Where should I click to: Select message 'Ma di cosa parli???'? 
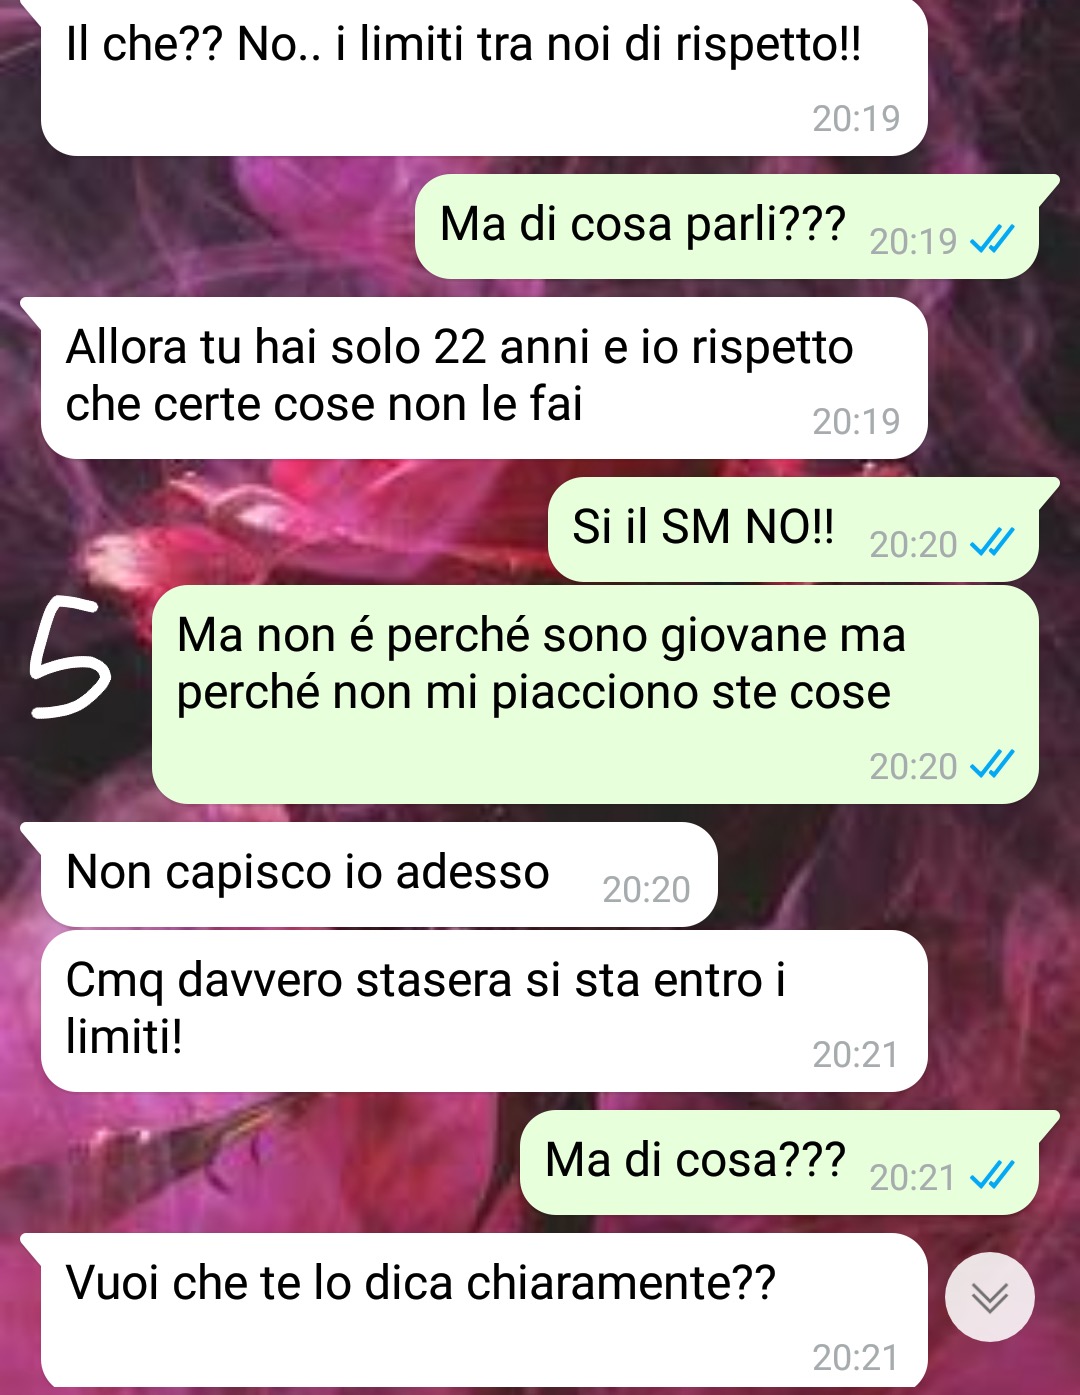[727, 227]
